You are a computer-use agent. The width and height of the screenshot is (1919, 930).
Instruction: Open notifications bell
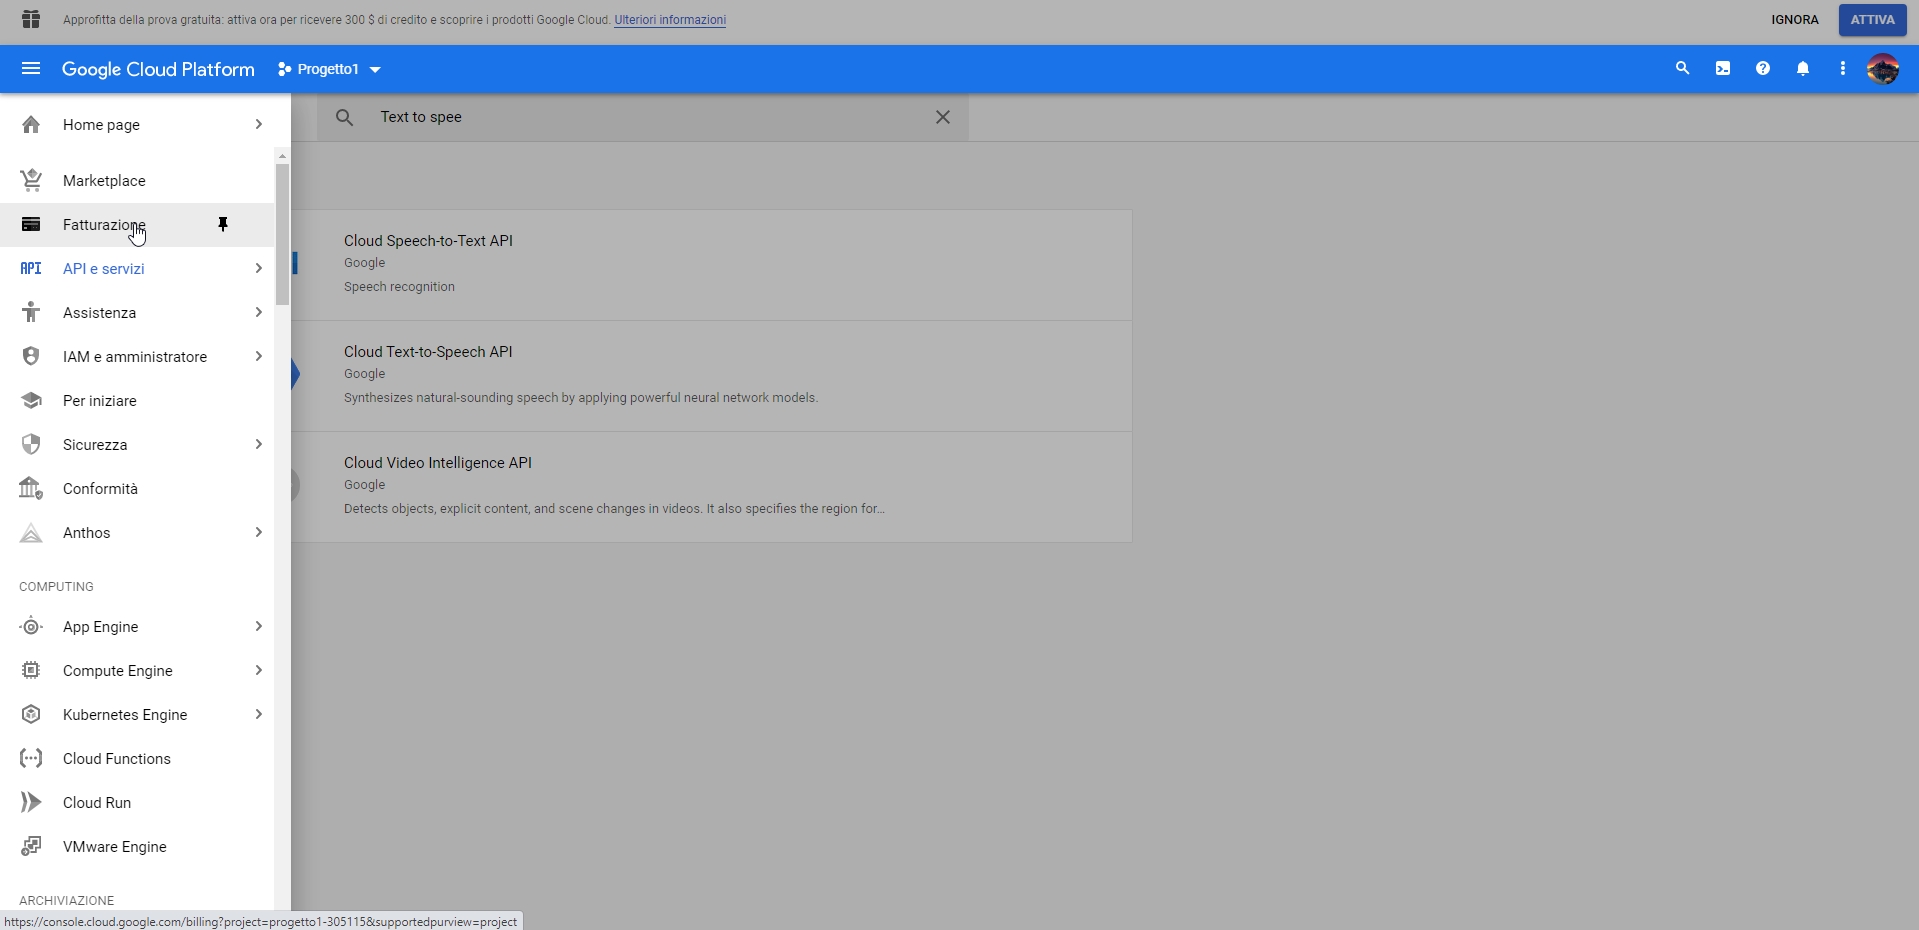(1803, 69)
